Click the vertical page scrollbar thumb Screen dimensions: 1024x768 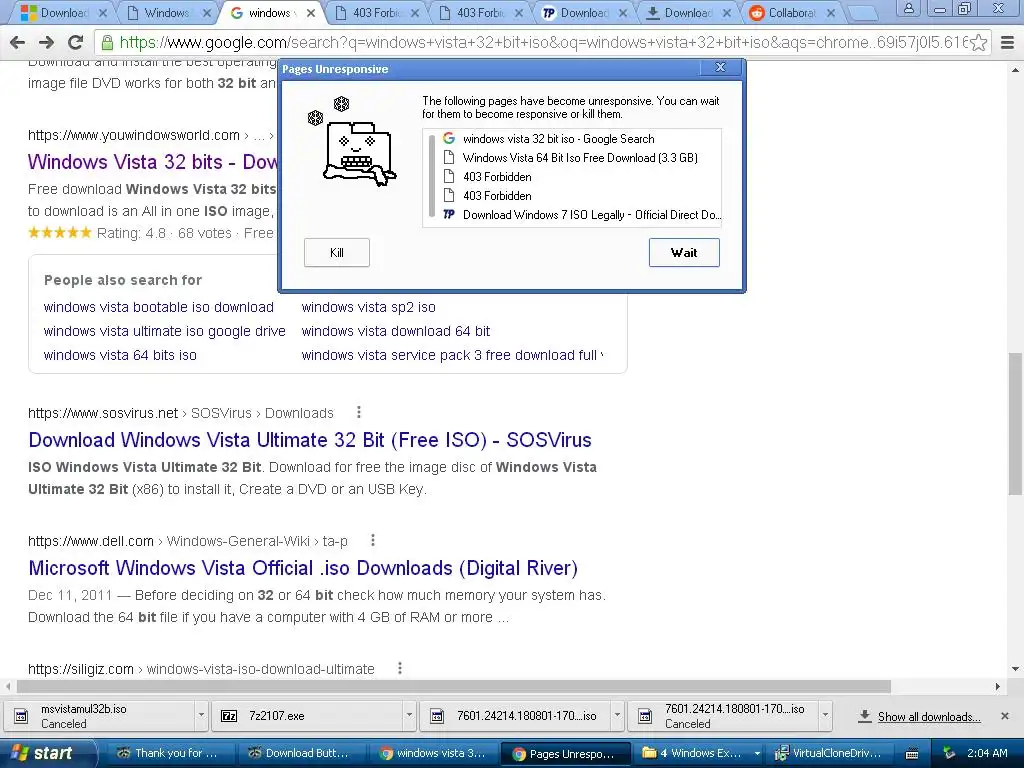click(1015, 424)
